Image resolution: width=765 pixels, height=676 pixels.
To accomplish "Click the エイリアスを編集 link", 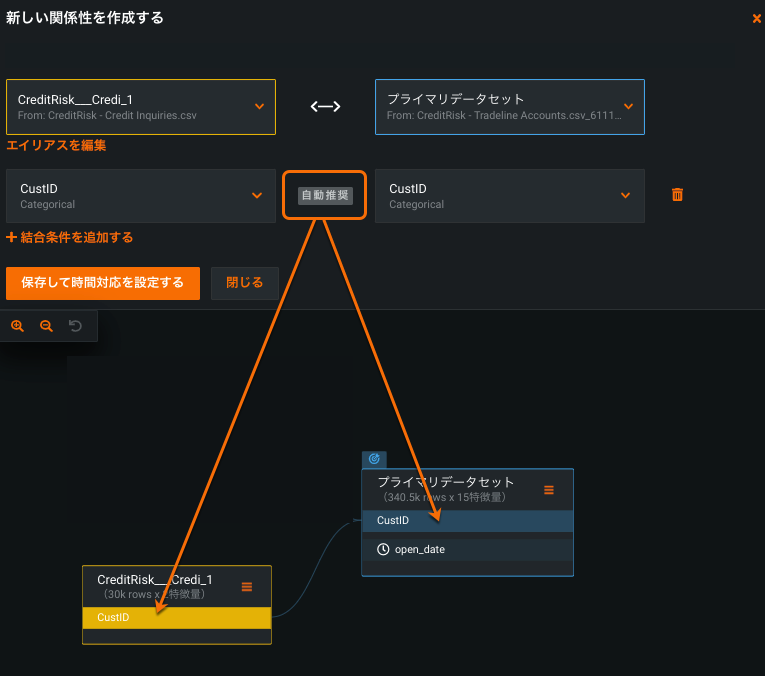I will 56,145.
